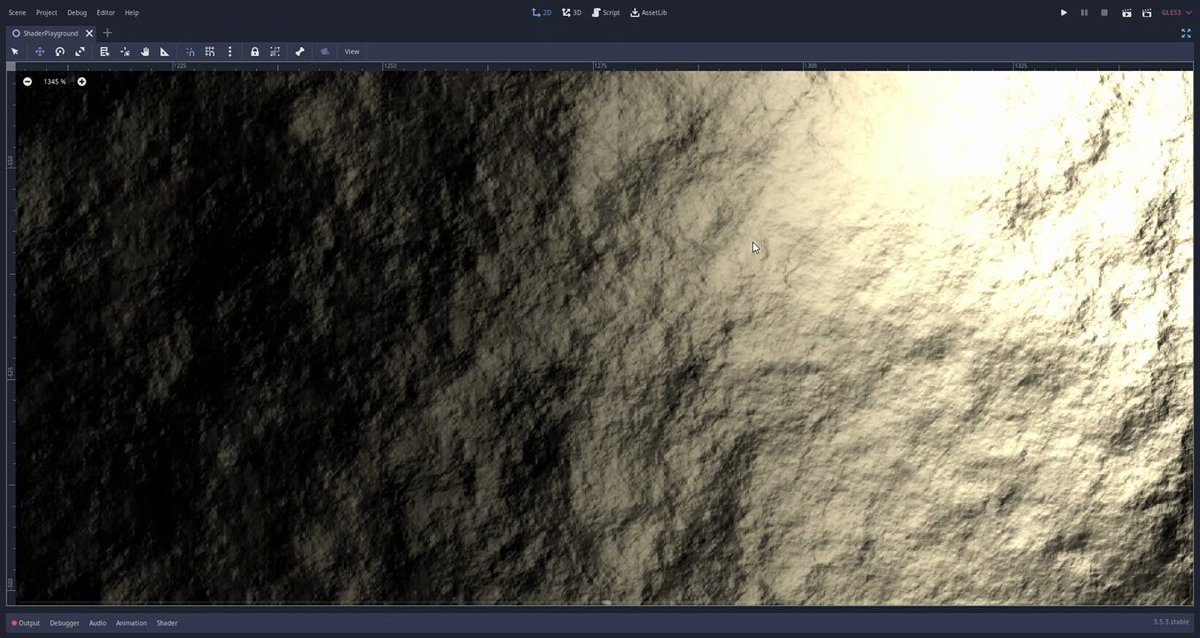Open snapping options three-dot menu
The height and width of the screenshot is (638, 1200).
tap(230, 51)
